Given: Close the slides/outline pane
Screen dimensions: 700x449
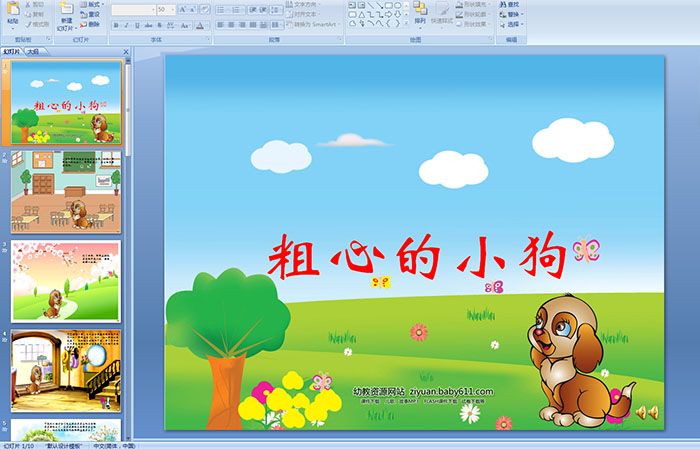Looking at the screenshot, I should 126,52.
